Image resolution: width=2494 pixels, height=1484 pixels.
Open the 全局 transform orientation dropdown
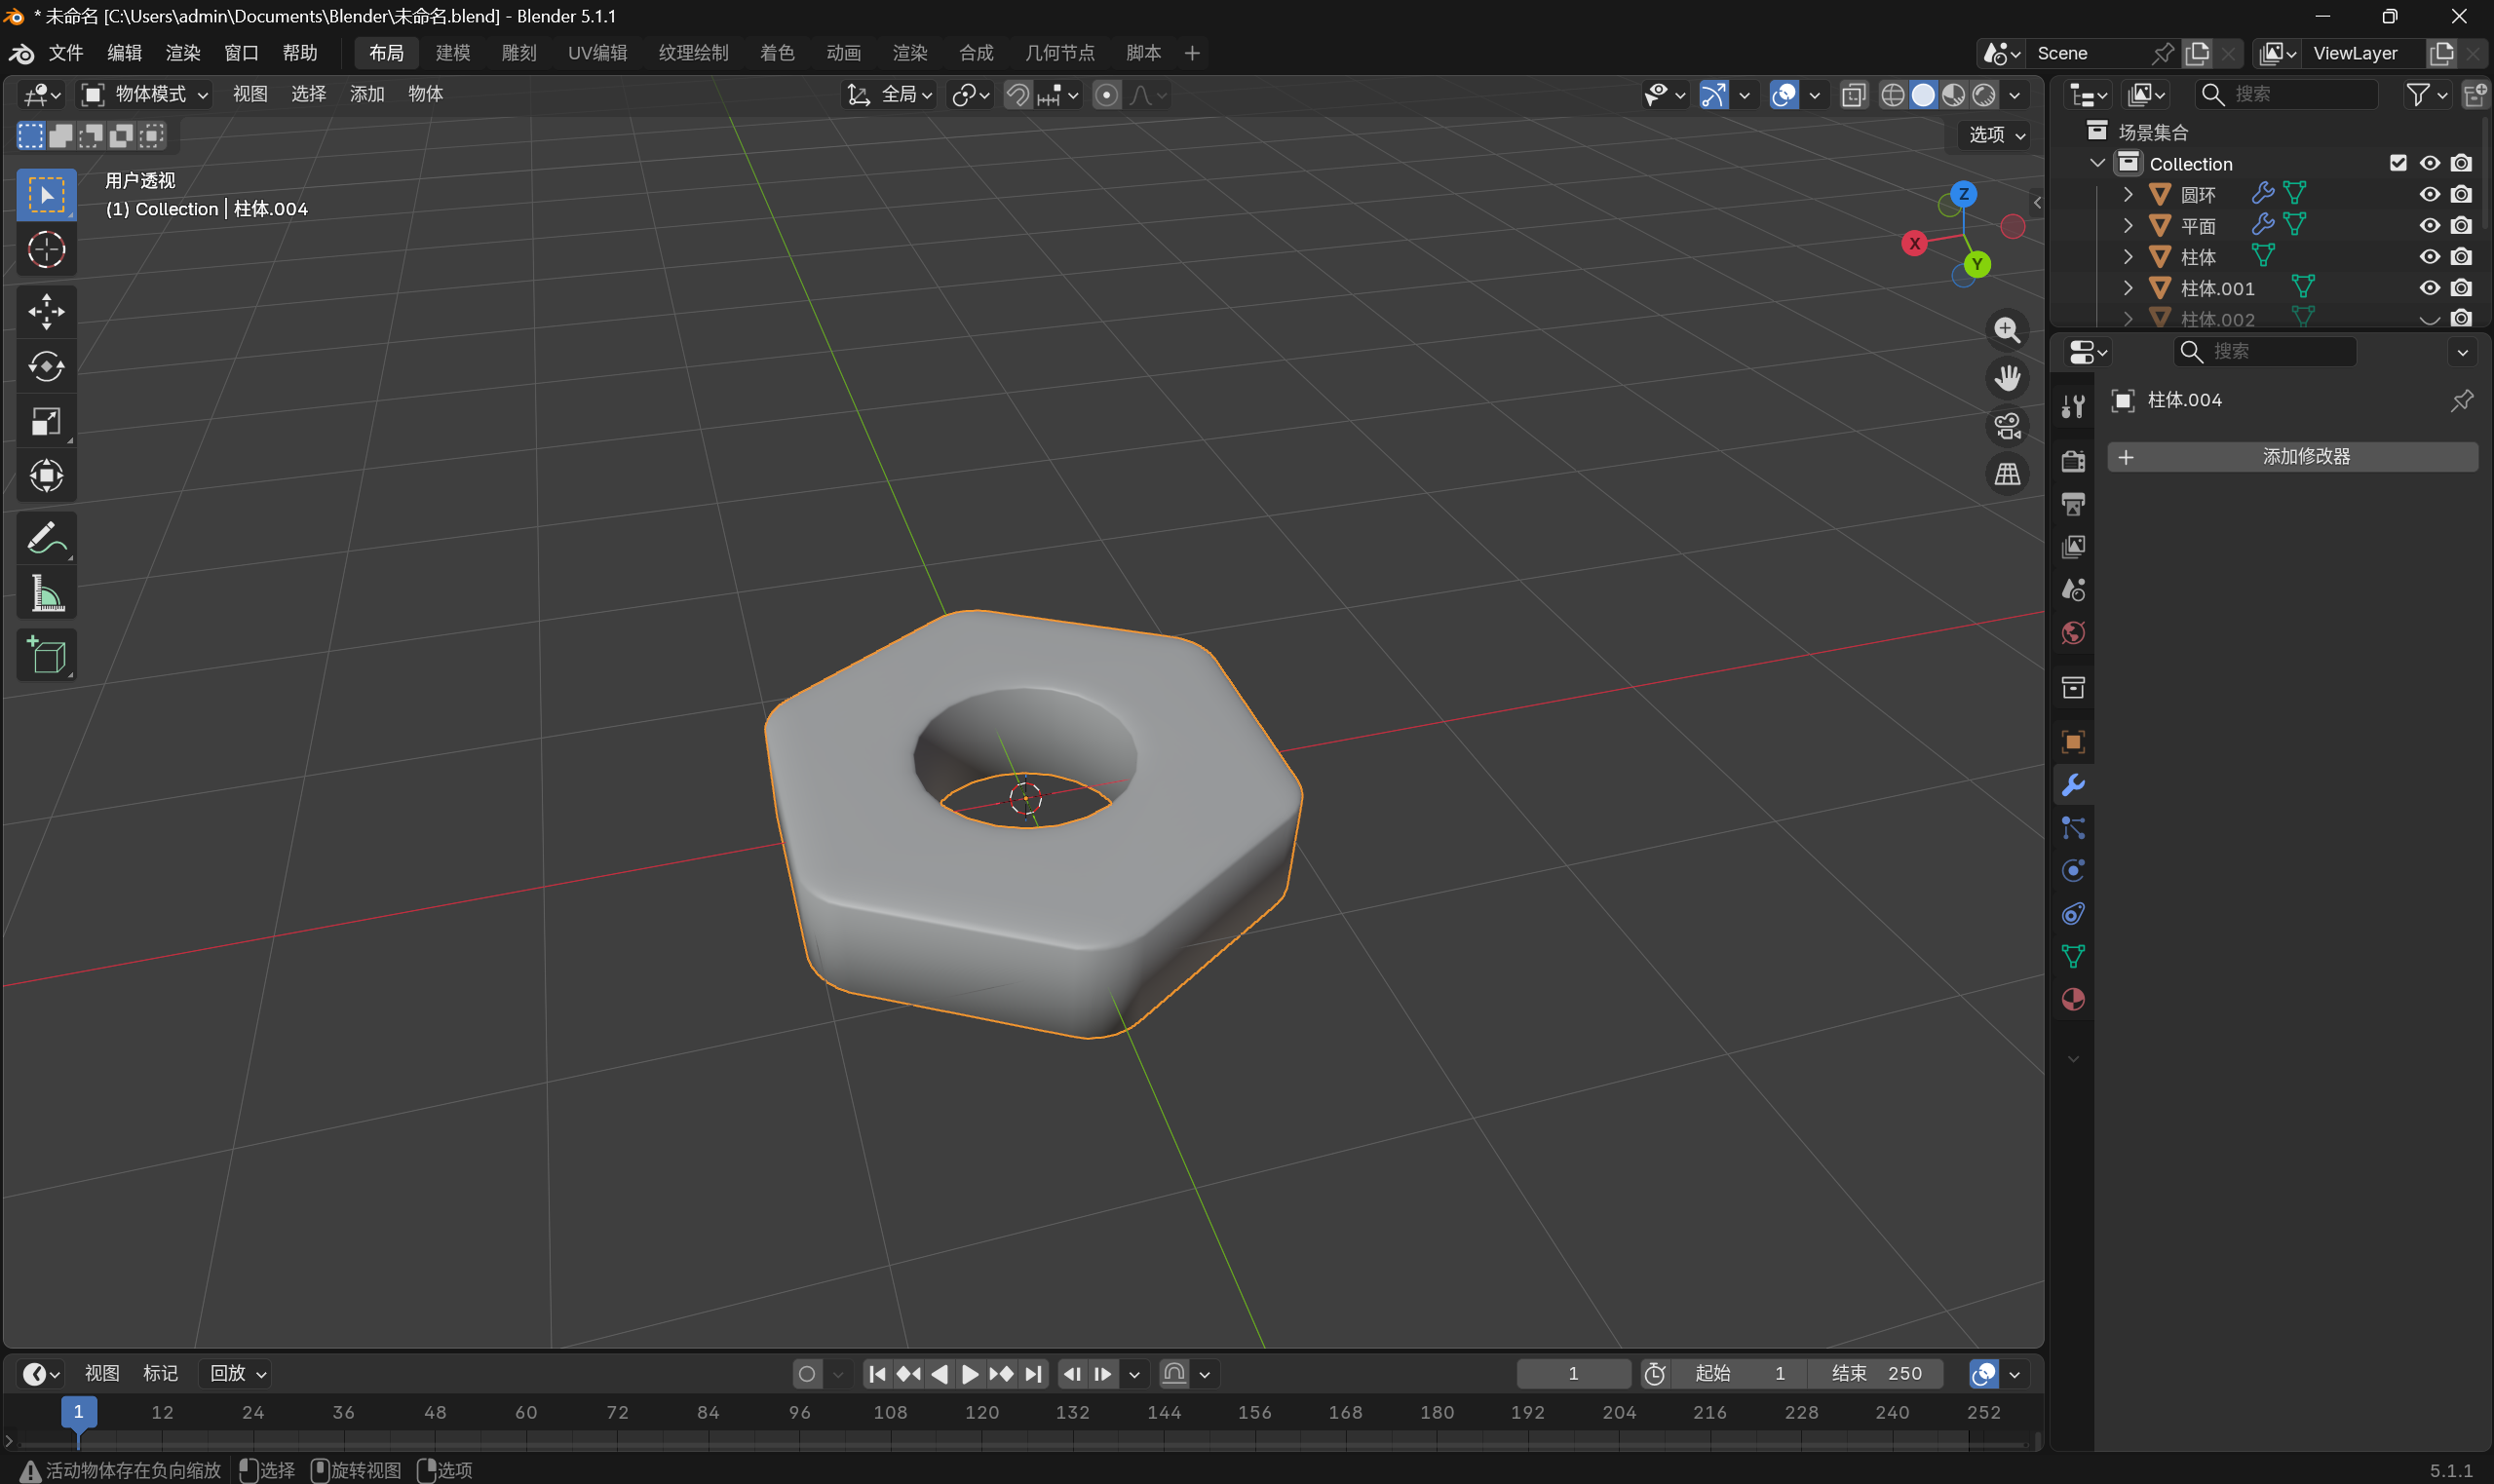(889, 94)
